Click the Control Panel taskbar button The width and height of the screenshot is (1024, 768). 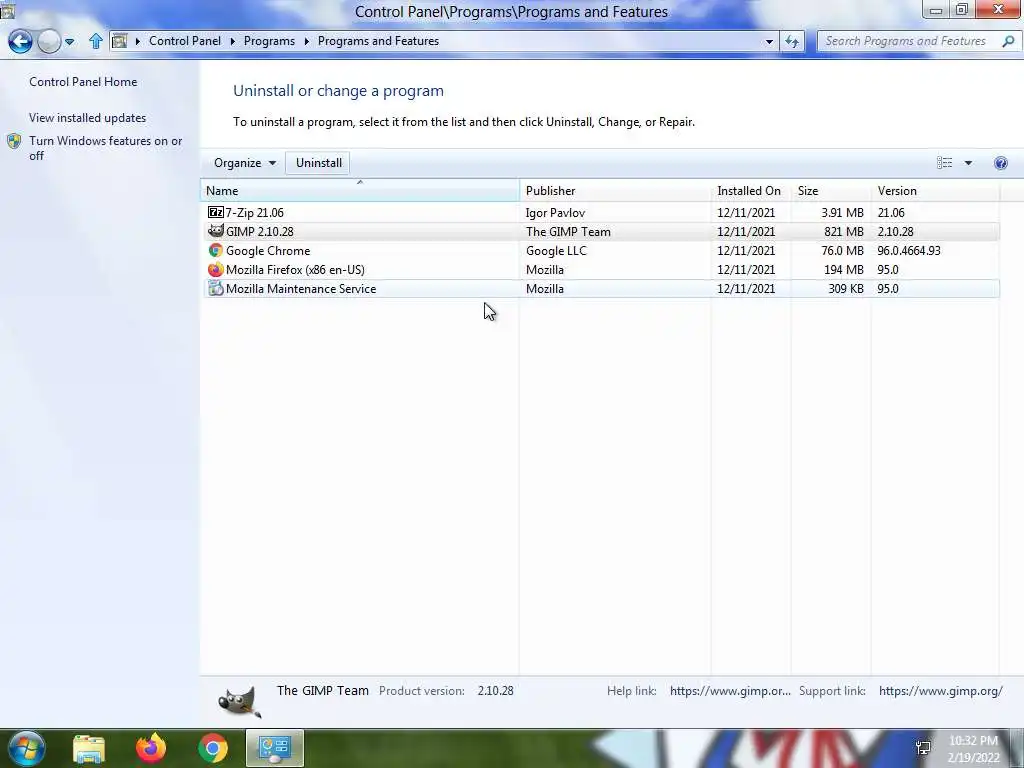click(x=275, y=748)
